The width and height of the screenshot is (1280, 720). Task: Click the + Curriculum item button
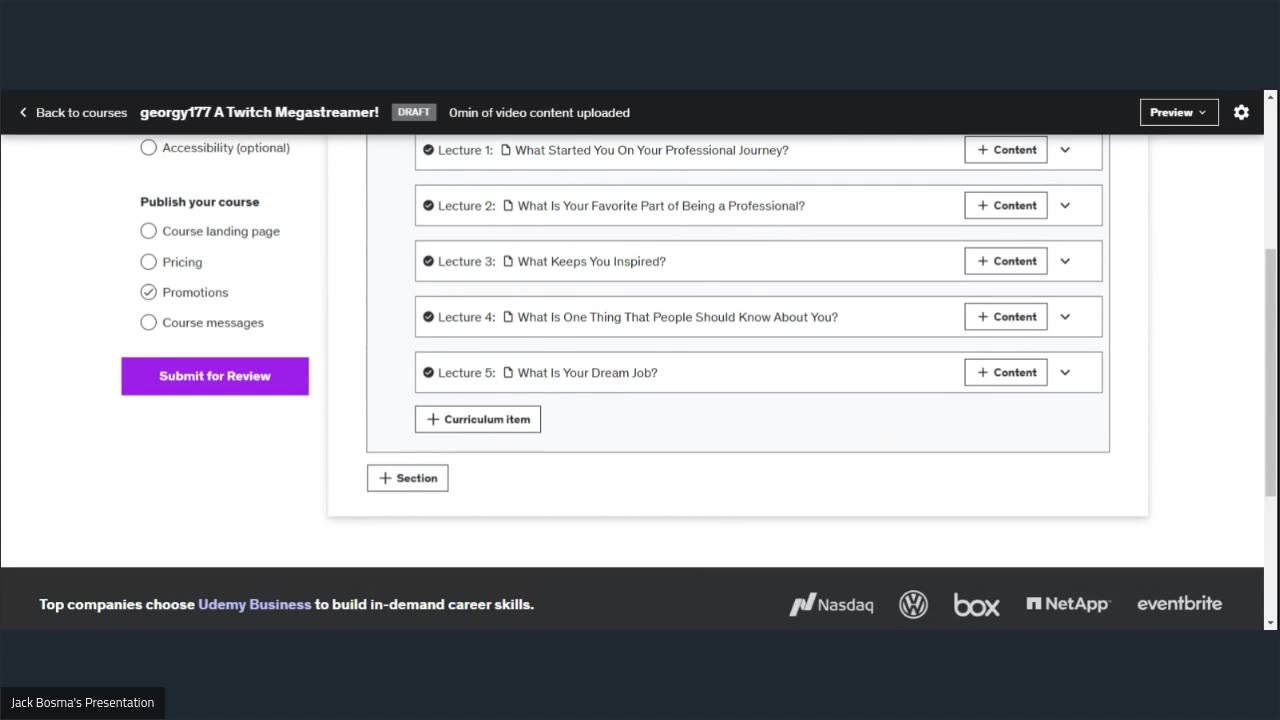[478, 419]
